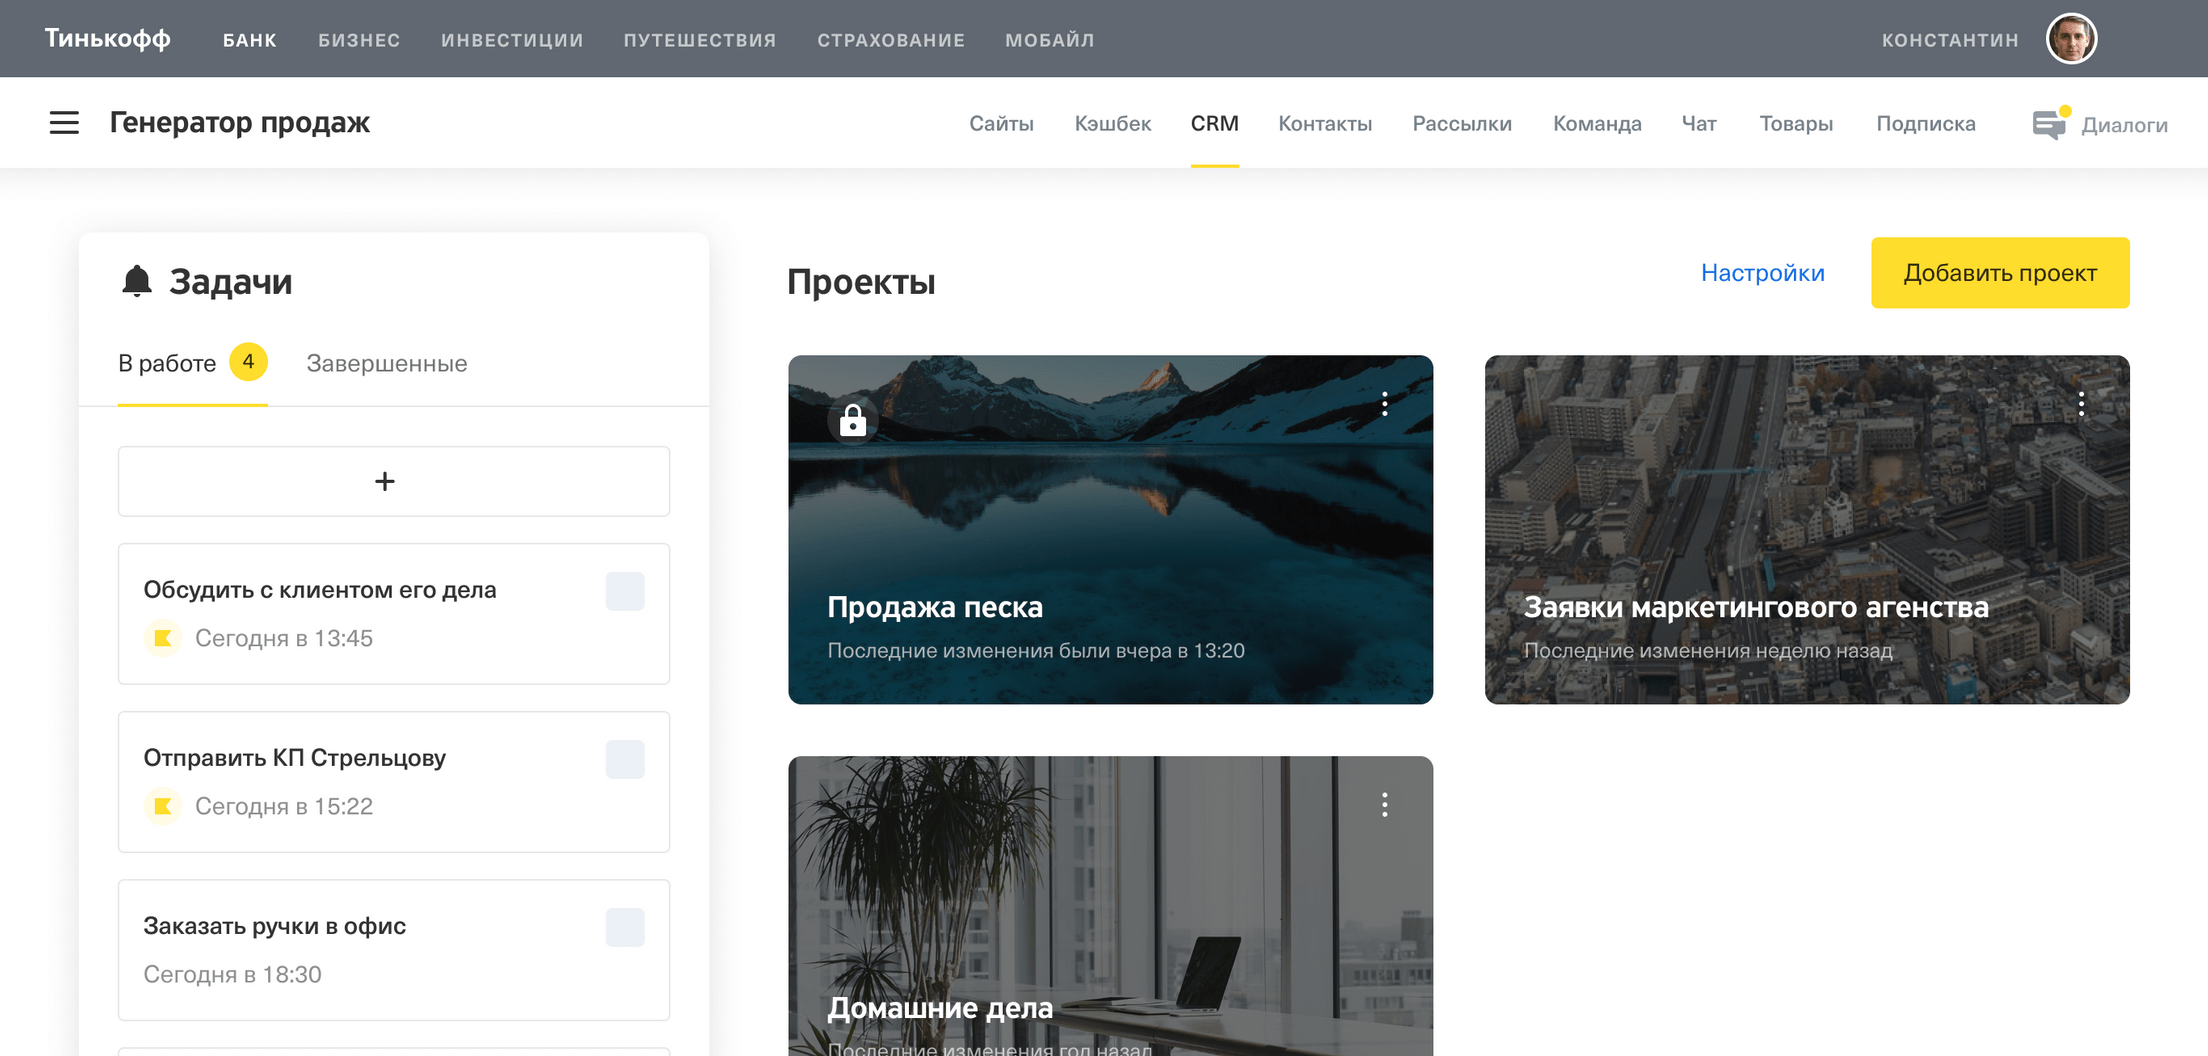Viewport: 2208px width, 1056px height.
Task: Select the CRM tab
Action: tap(1215, 123)
